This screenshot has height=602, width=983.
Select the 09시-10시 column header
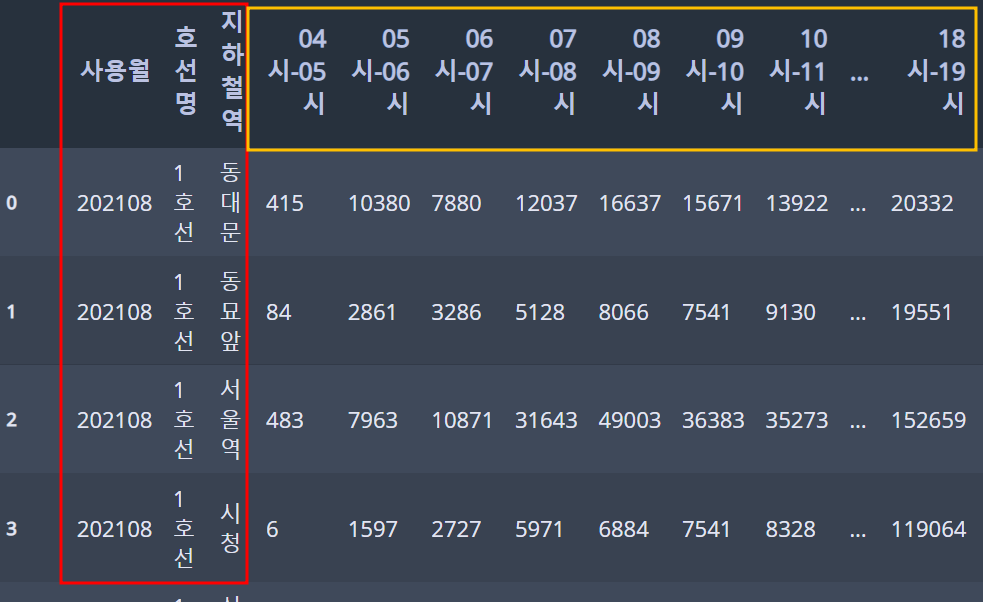(715, 71)
